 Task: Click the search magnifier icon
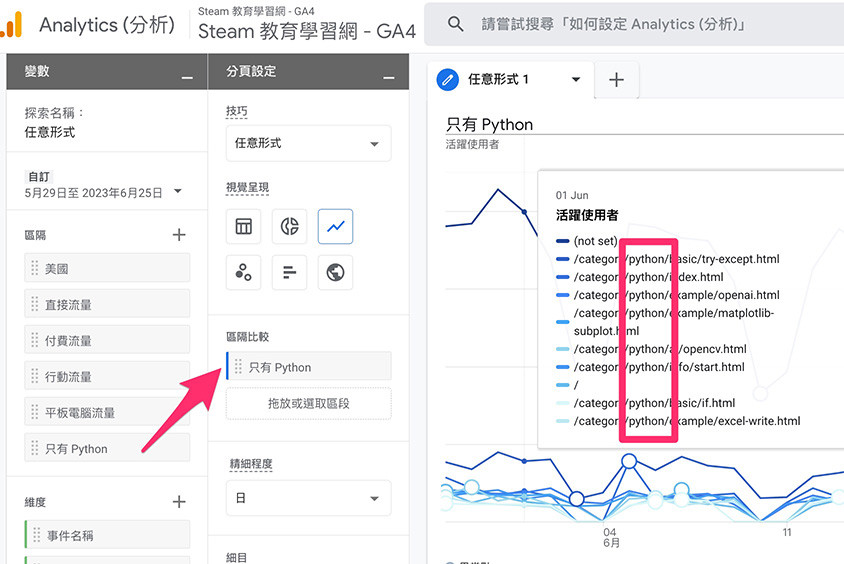pos(455,24)
